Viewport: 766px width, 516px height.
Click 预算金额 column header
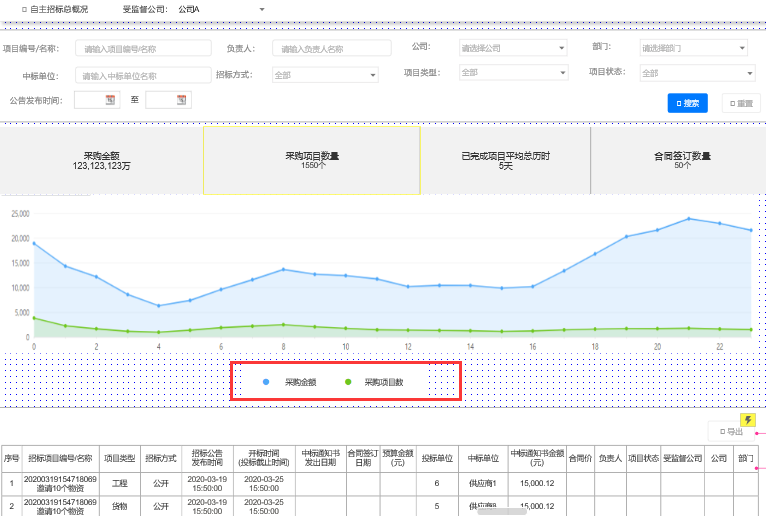[x=398, y=458]
